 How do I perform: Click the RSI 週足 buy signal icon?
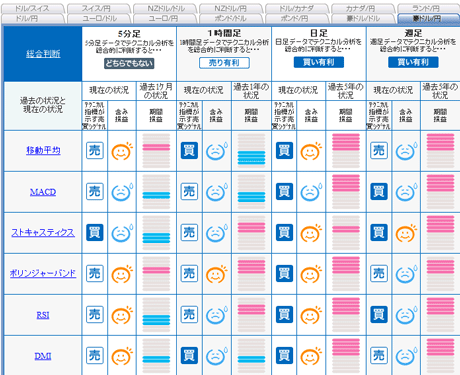pyautogui.click(x=379, y=314)
